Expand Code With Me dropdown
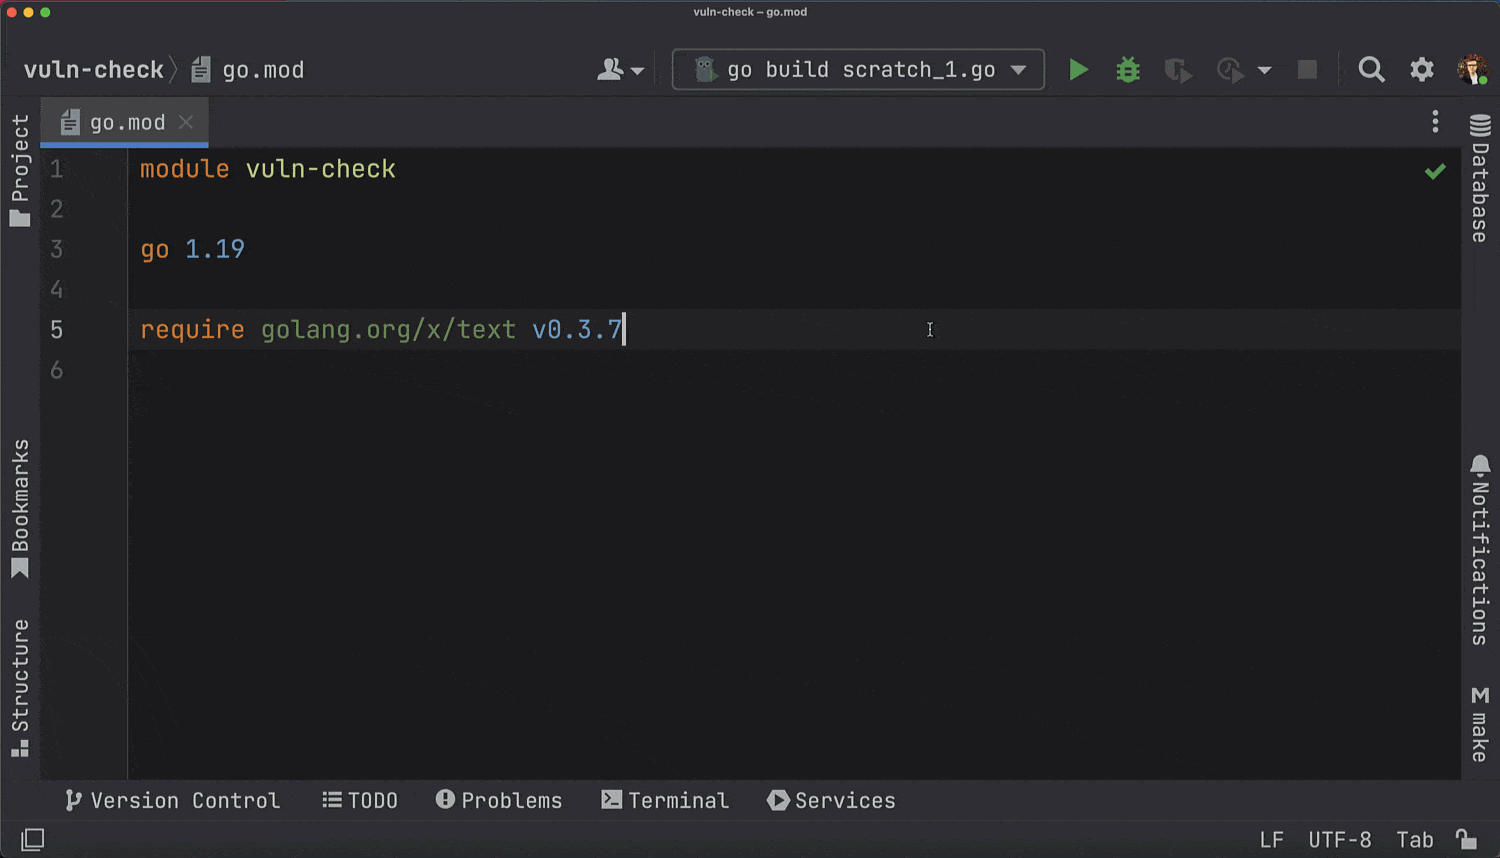Screen dimensions: 1500x858 click(620, 70)
